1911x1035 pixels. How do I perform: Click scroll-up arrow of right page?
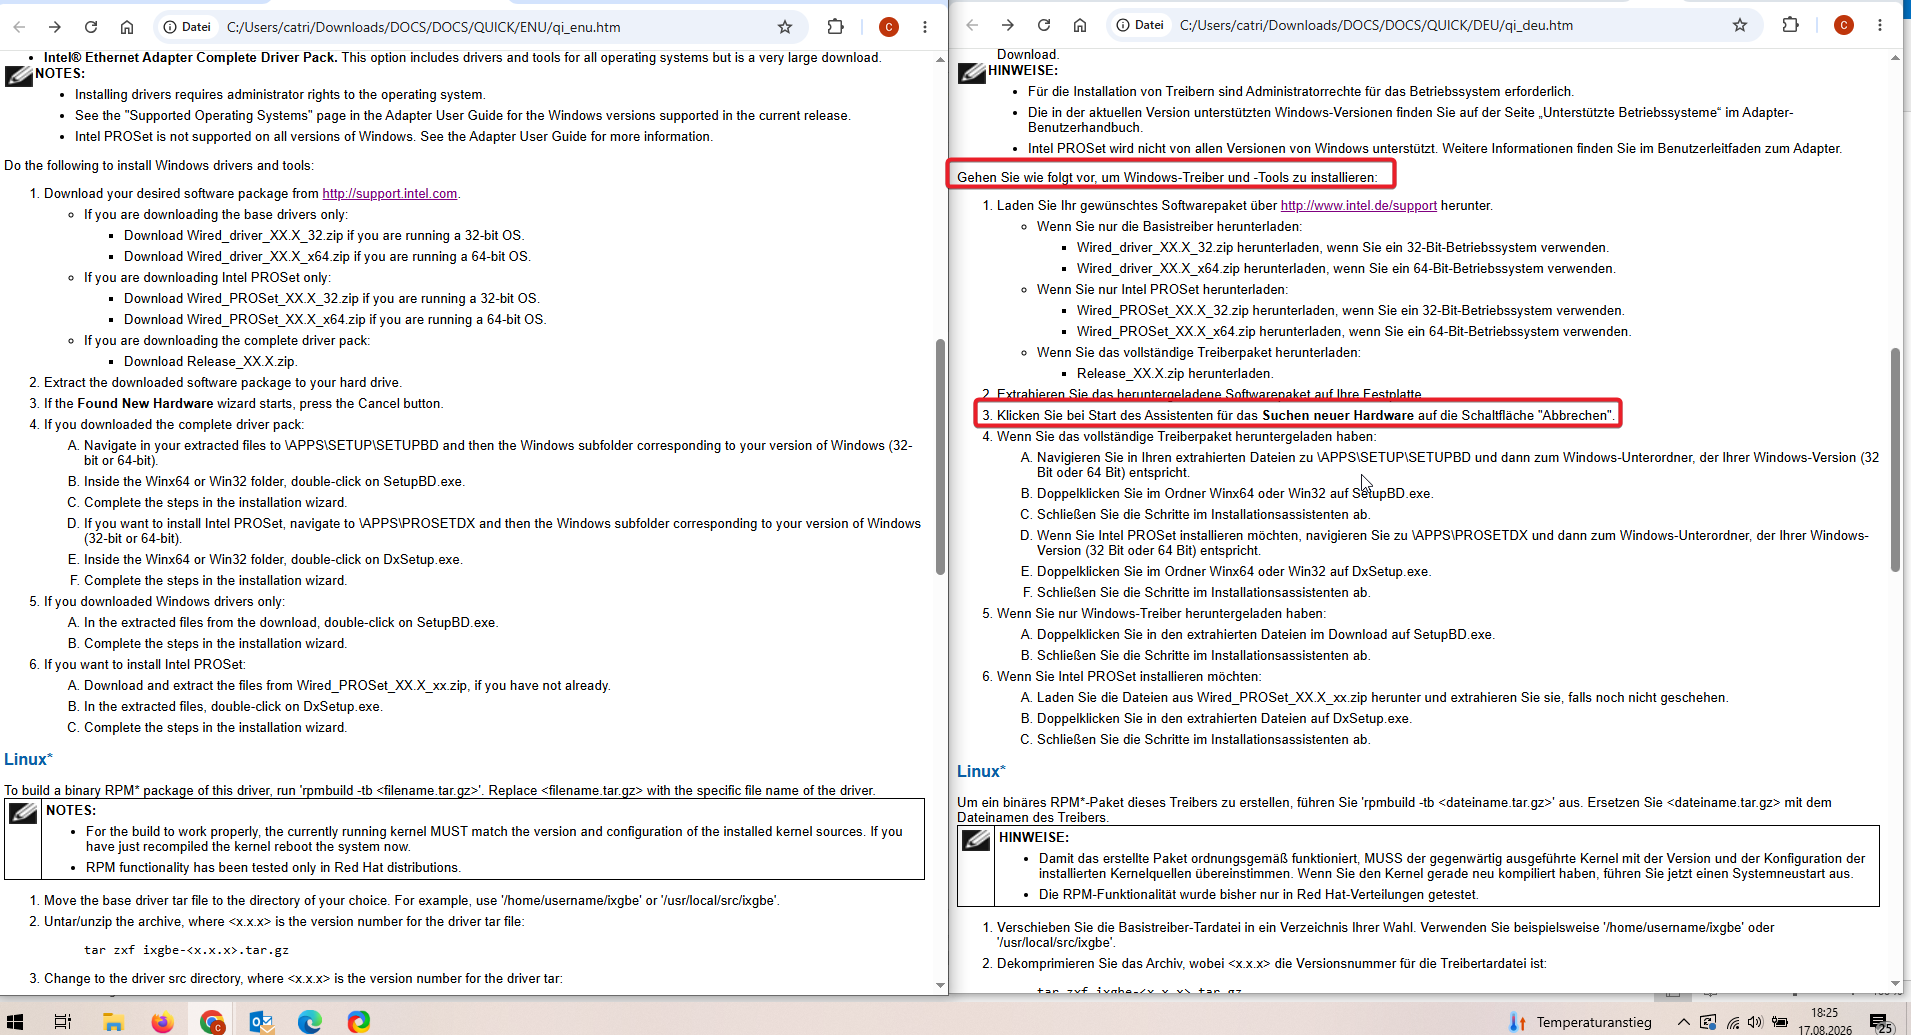point(1895,57)
